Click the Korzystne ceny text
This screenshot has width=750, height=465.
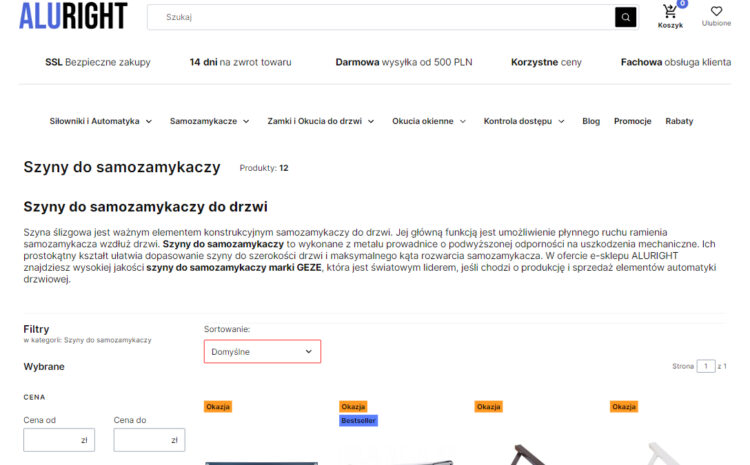point(546,62)
